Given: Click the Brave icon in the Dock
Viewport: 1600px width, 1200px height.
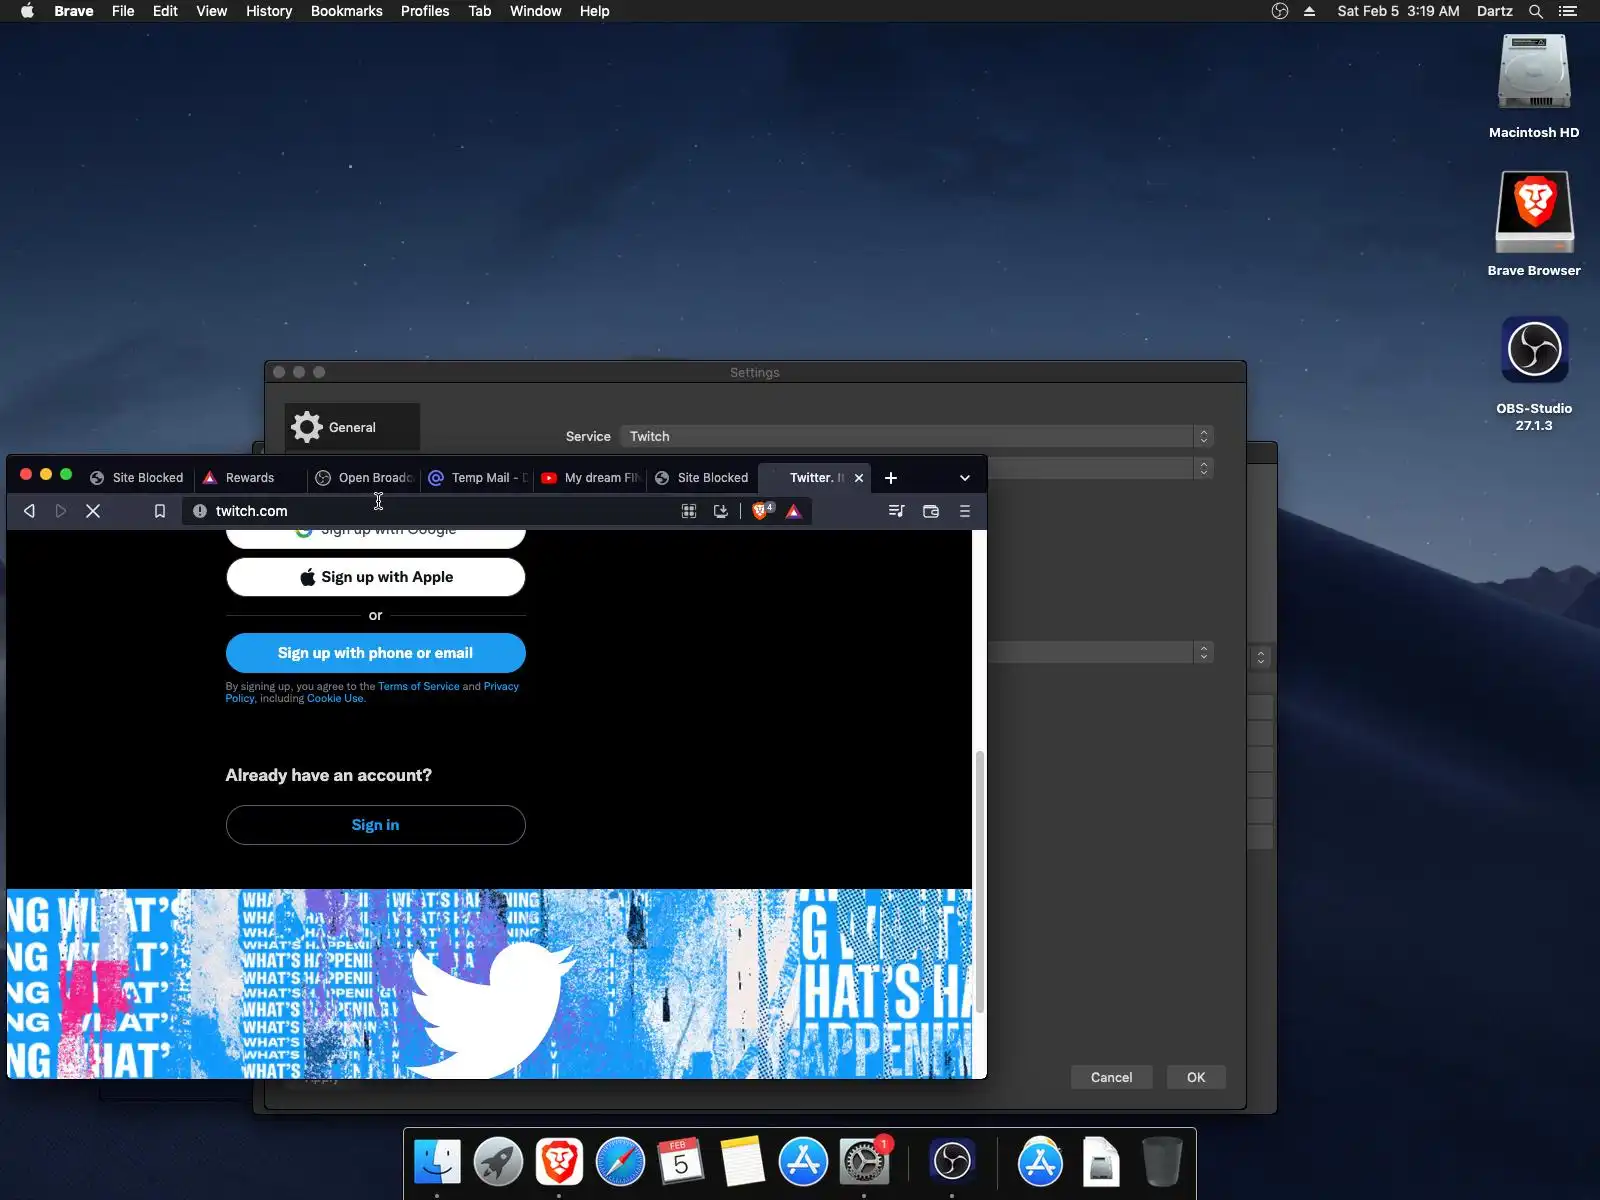Looking at the screenshot, I should click(559, 1162).
